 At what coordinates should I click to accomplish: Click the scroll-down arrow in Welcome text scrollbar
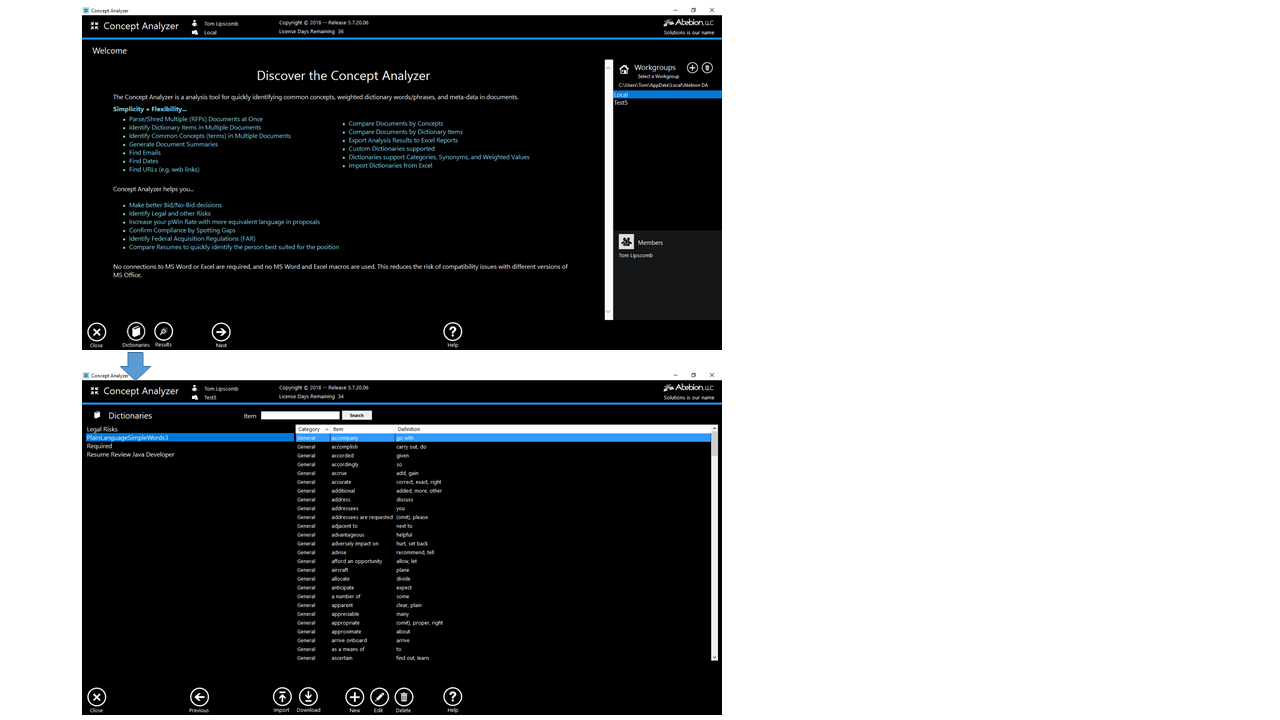pyautogui.click(x=608, y=314)
